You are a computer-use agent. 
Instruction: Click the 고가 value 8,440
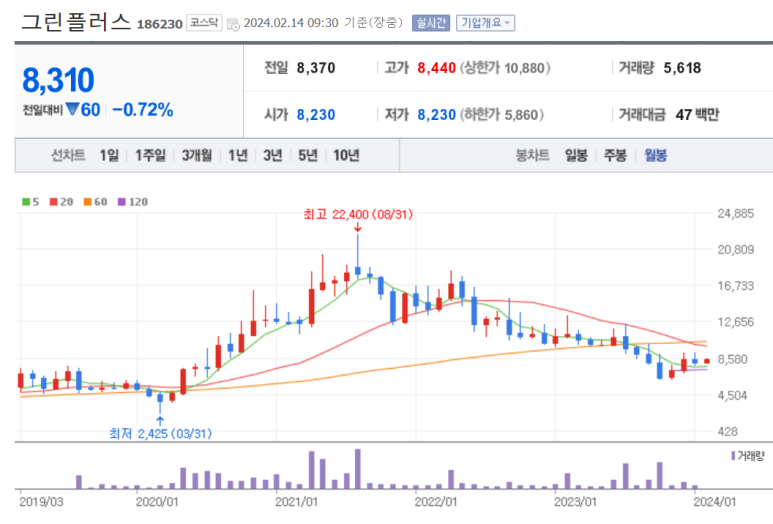[436, 68]
